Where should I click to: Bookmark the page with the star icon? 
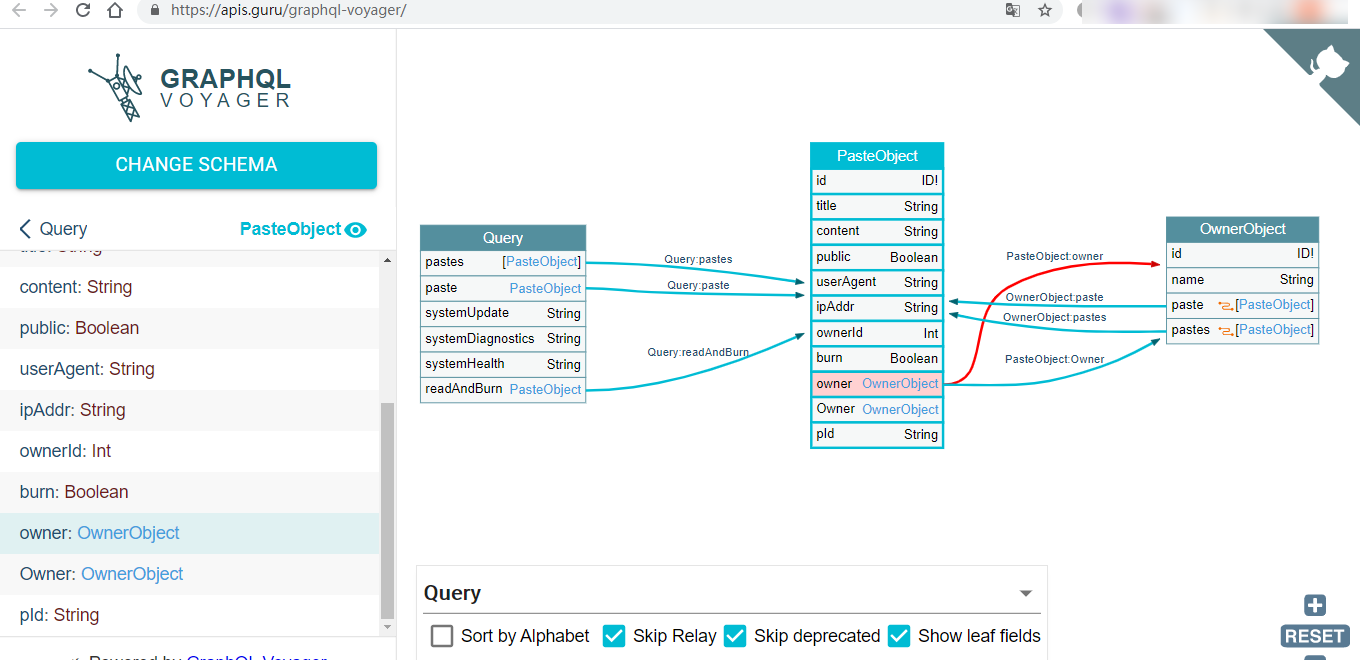point(1045,11)
